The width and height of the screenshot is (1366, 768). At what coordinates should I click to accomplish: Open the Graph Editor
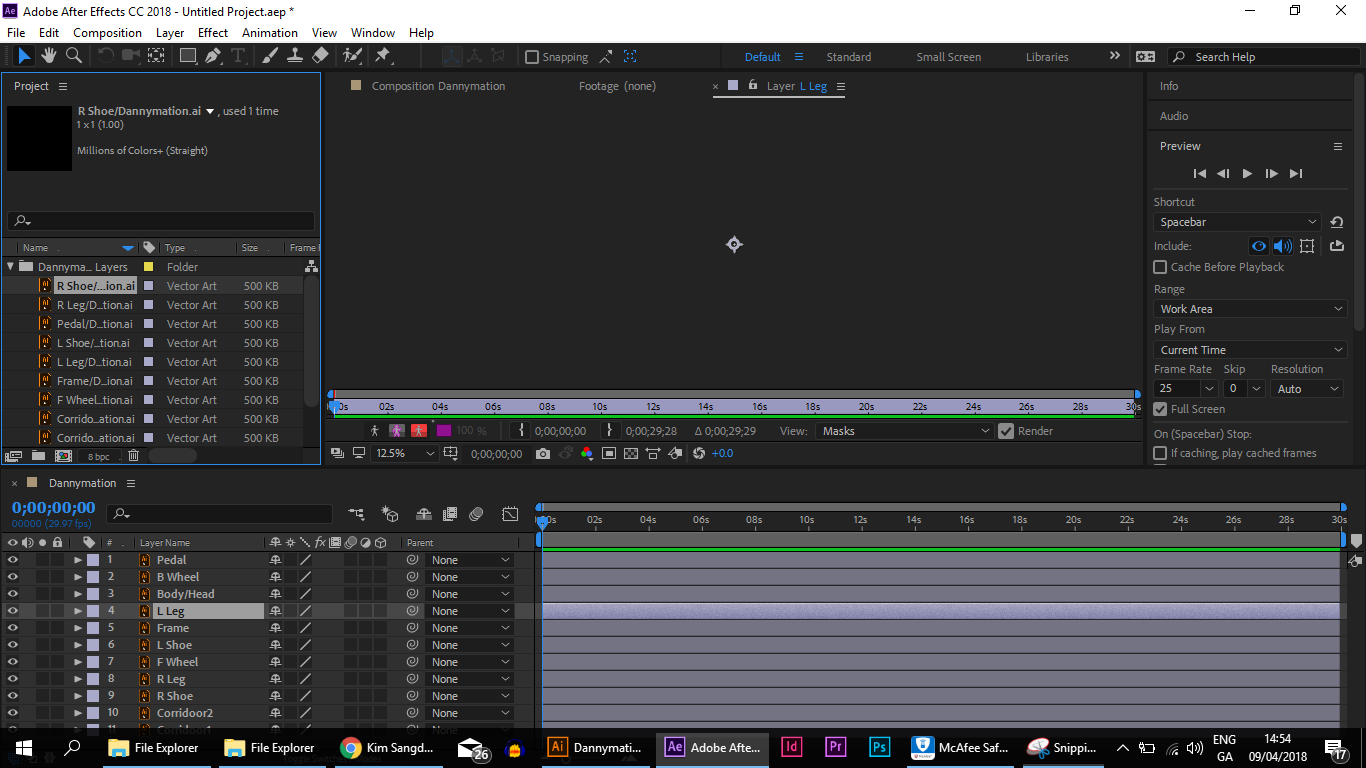(510, 514)
